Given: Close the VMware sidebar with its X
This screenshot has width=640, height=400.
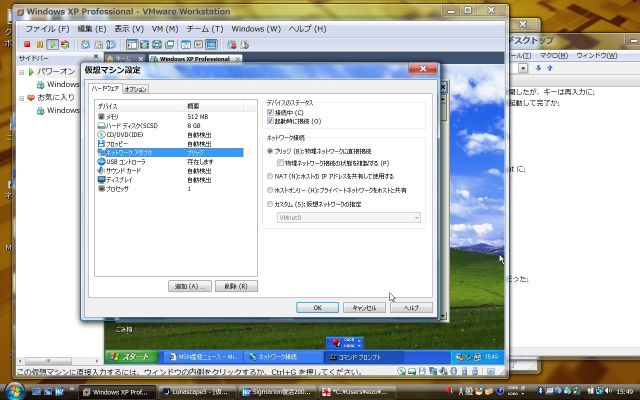Looking at the screenshot, I should pos(96,56).
